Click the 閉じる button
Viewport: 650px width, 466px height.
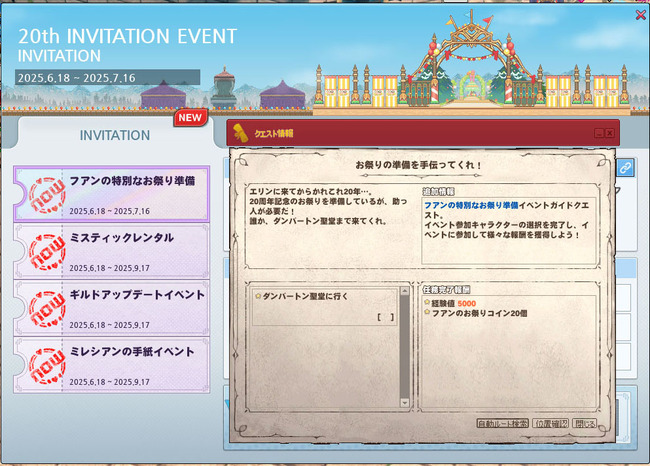(585, 423)
